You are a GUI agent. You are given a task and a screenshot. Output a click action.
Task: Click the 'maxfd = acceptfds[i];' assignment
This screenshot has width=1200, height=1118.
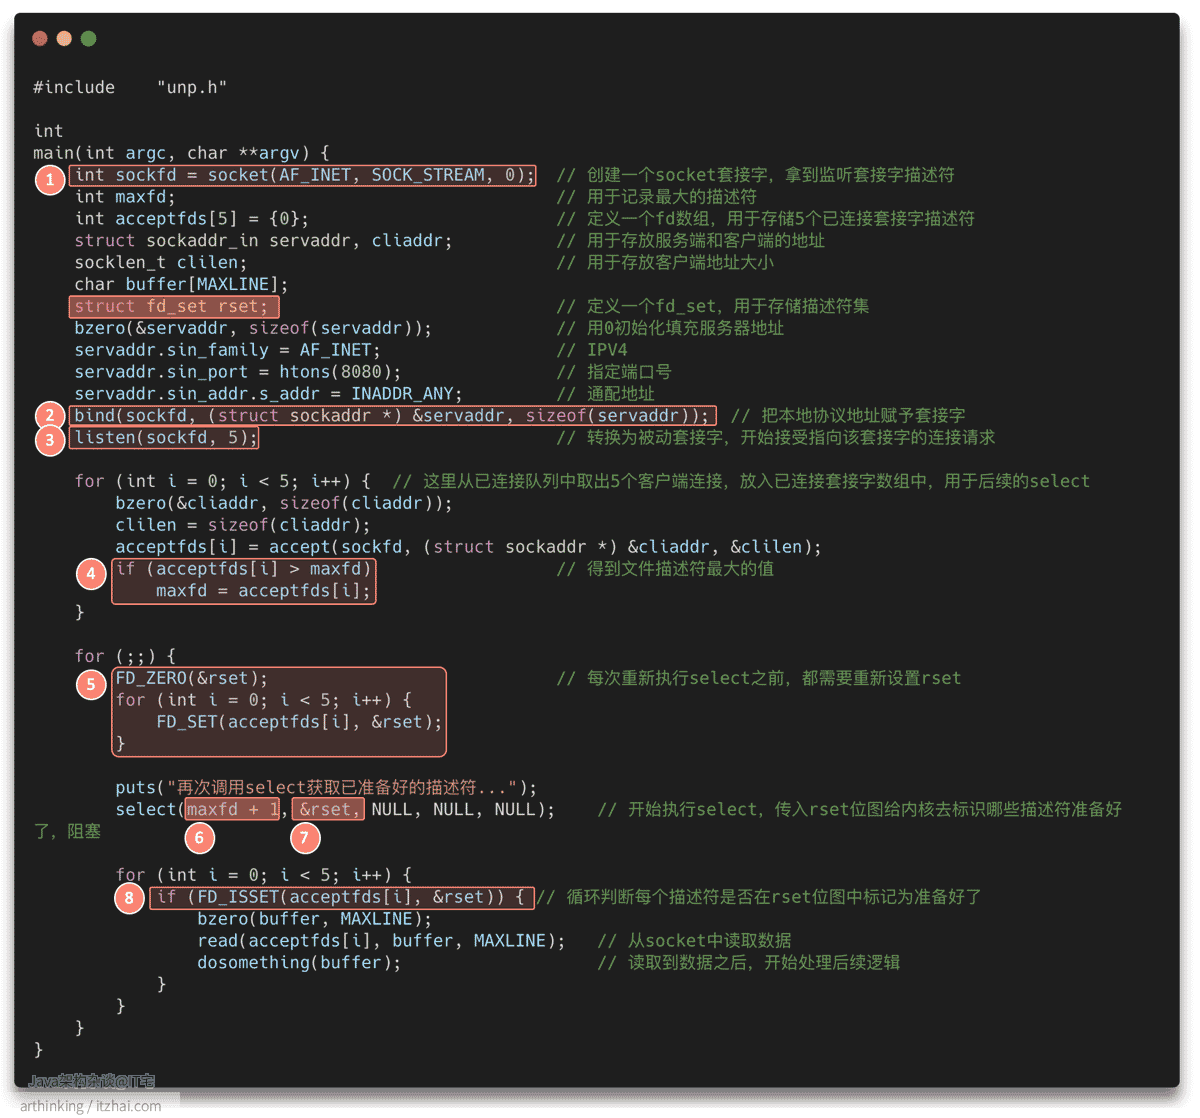[264, 591]
